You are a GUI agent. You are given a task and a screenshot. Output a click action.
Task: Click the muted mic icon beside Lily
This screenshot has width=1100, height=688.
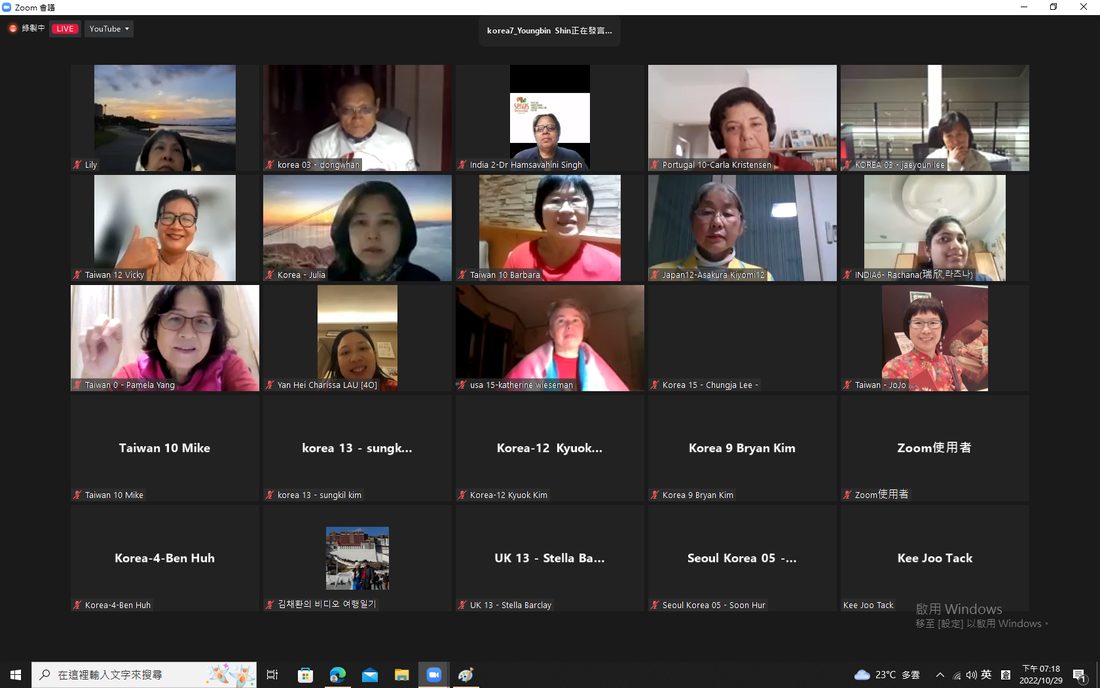[x=77, y=165]
